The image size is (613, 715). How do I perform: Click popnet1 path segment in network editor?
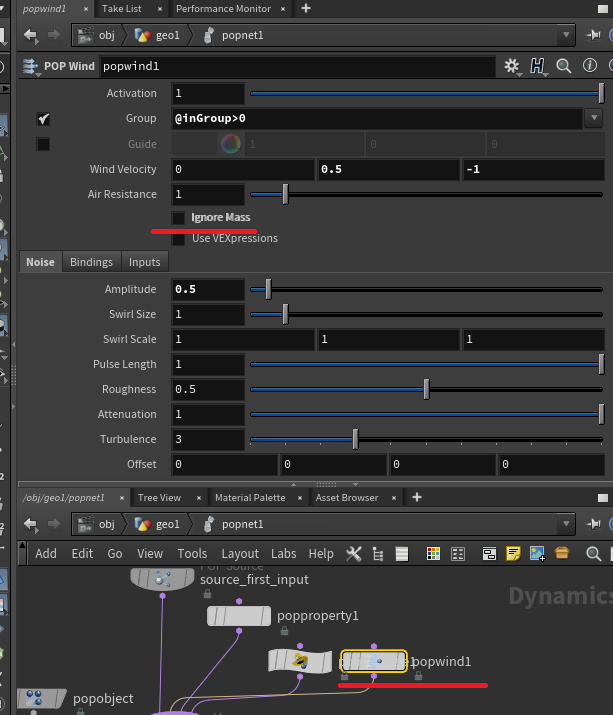click(234, 524)
